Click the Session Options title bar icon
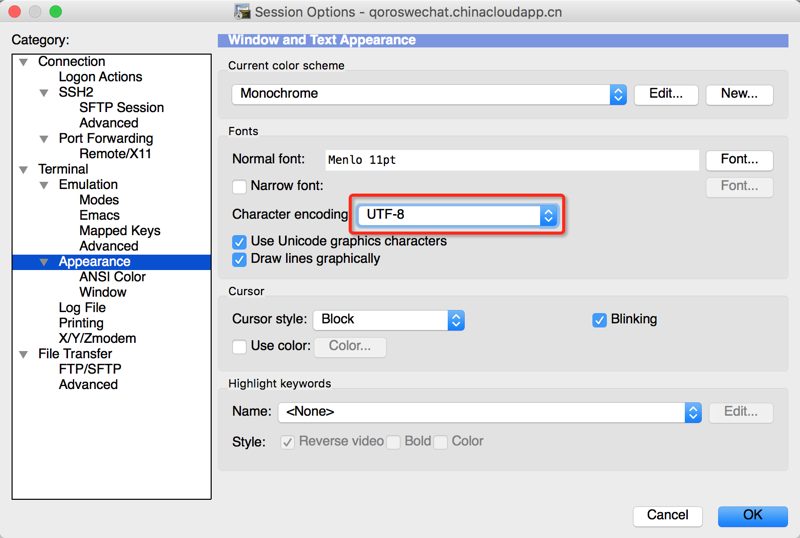The width and height of the screenshot is (800, 538). (x=242, y=12)
